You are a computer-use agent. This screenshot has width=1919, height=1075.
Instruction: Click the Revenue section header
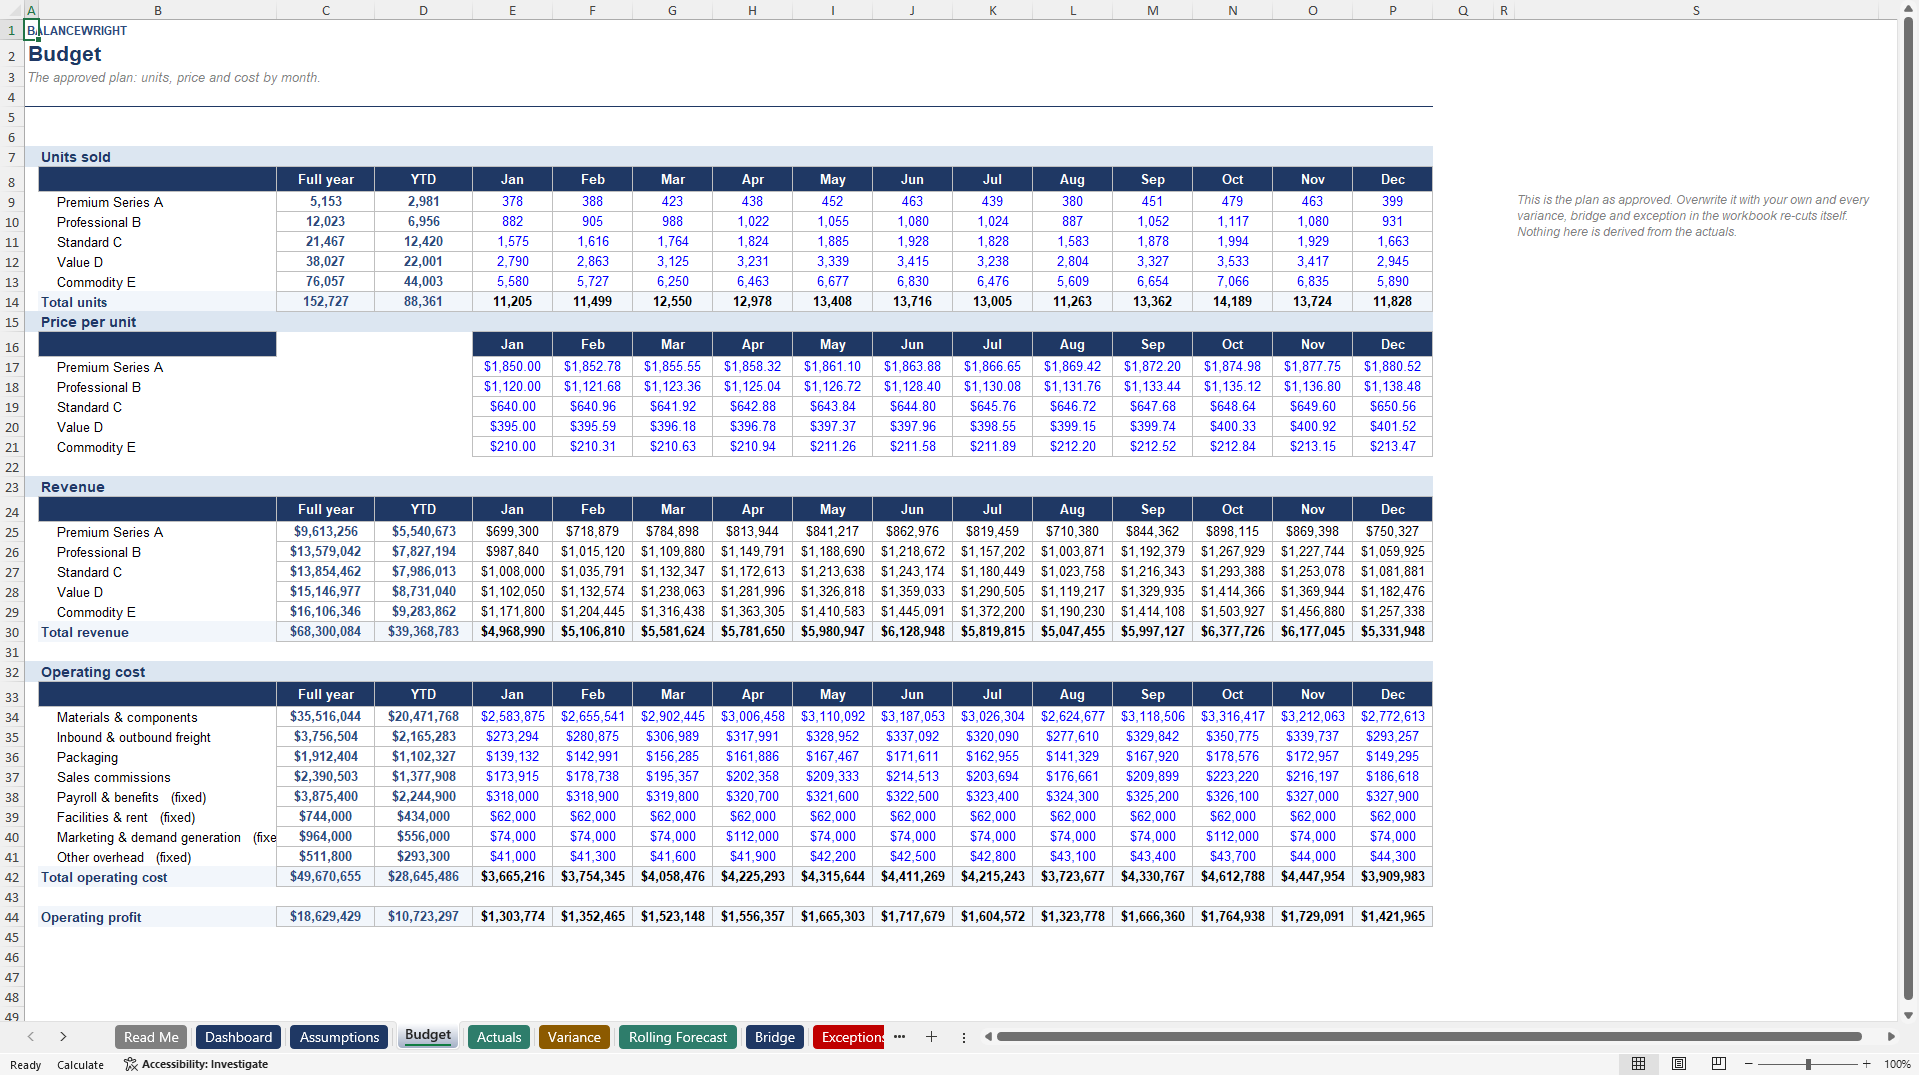pyautogui.click(x=73, y=487)
